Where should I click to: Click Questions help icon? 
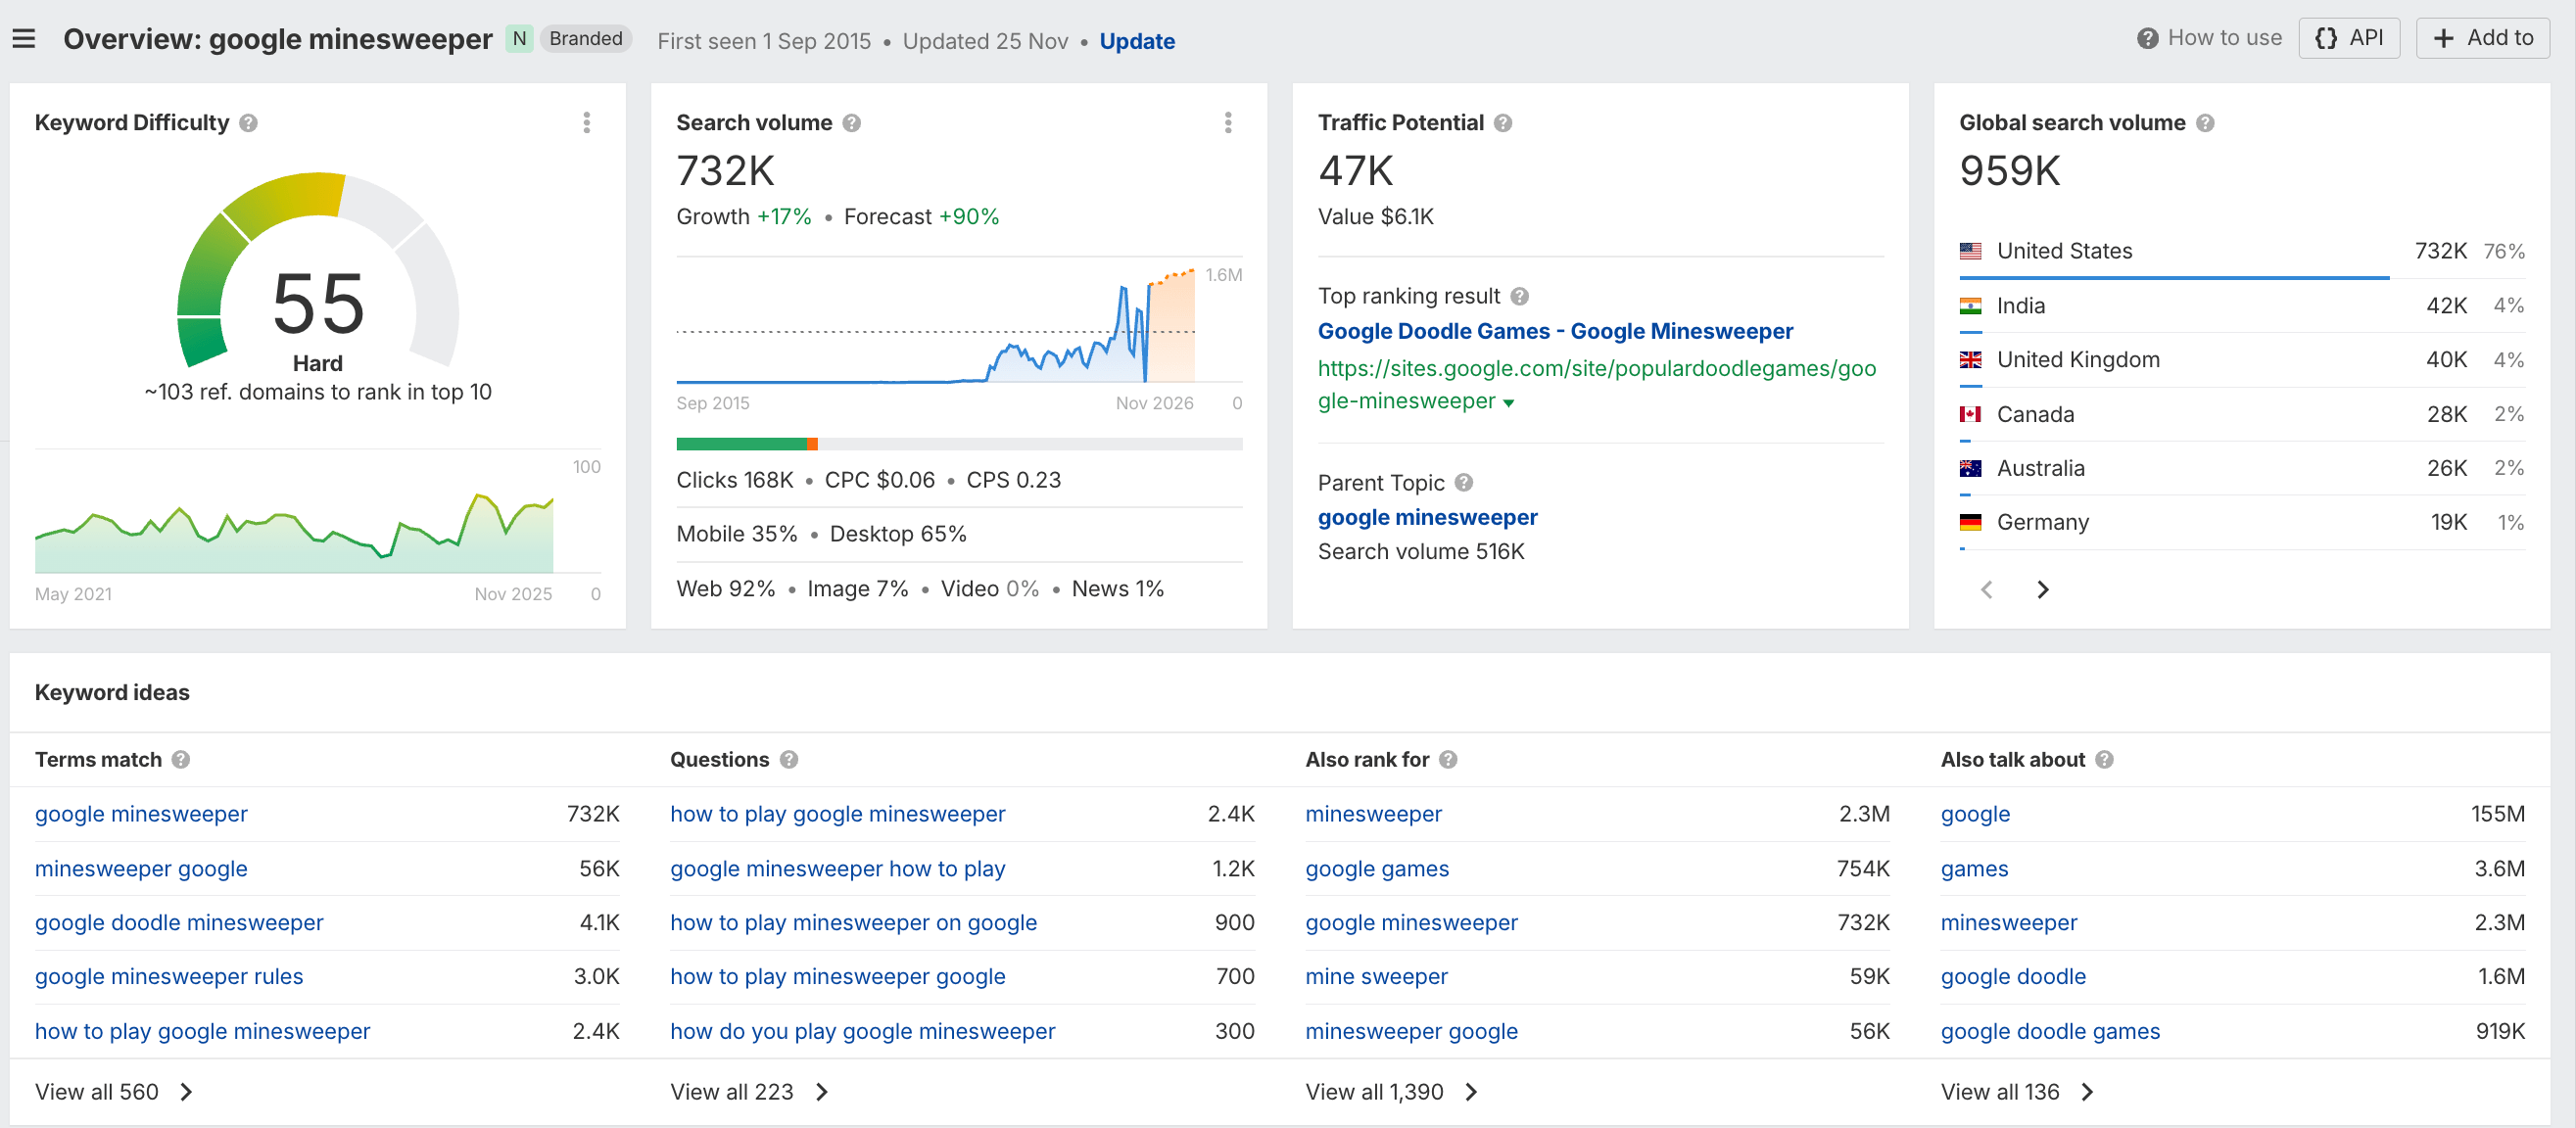click(789, 760)
